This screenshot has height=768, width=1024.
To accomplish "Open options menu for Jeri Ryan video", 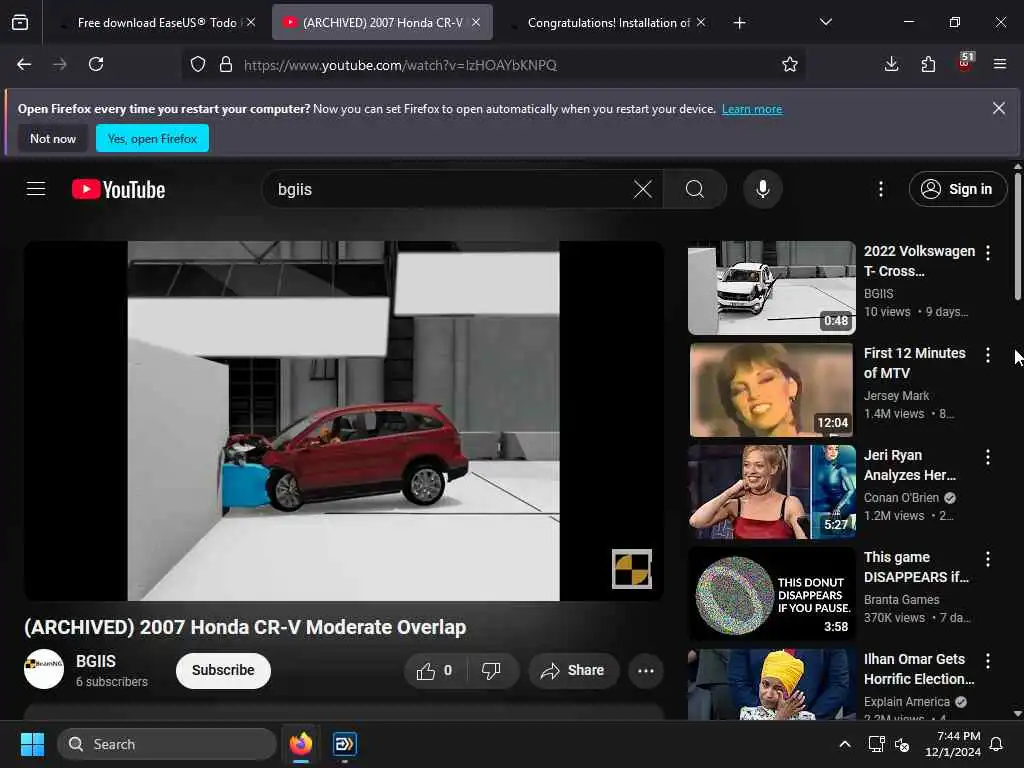I will point(987,456).
